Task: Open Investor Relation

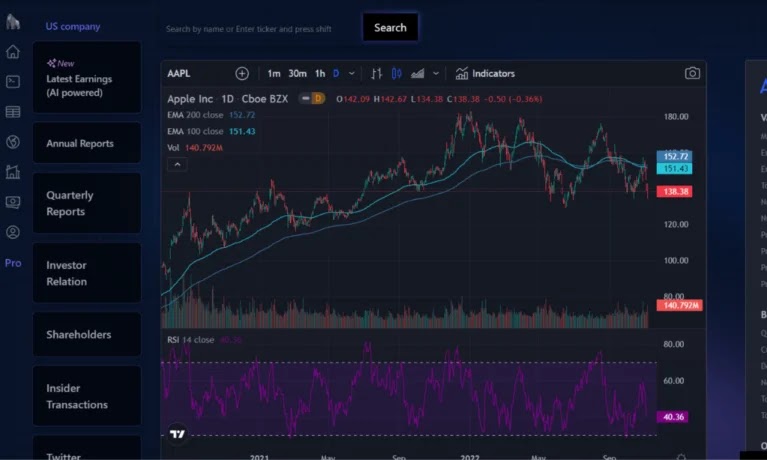Action: coord(87,273)
